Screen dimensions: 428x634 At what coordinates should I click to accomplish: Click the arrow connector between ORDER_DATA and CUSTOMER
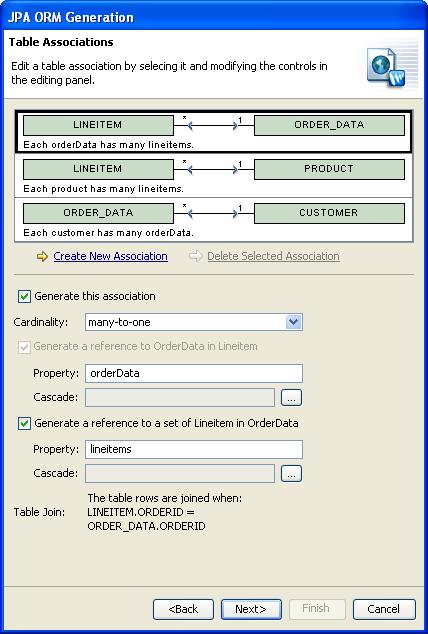214,213
